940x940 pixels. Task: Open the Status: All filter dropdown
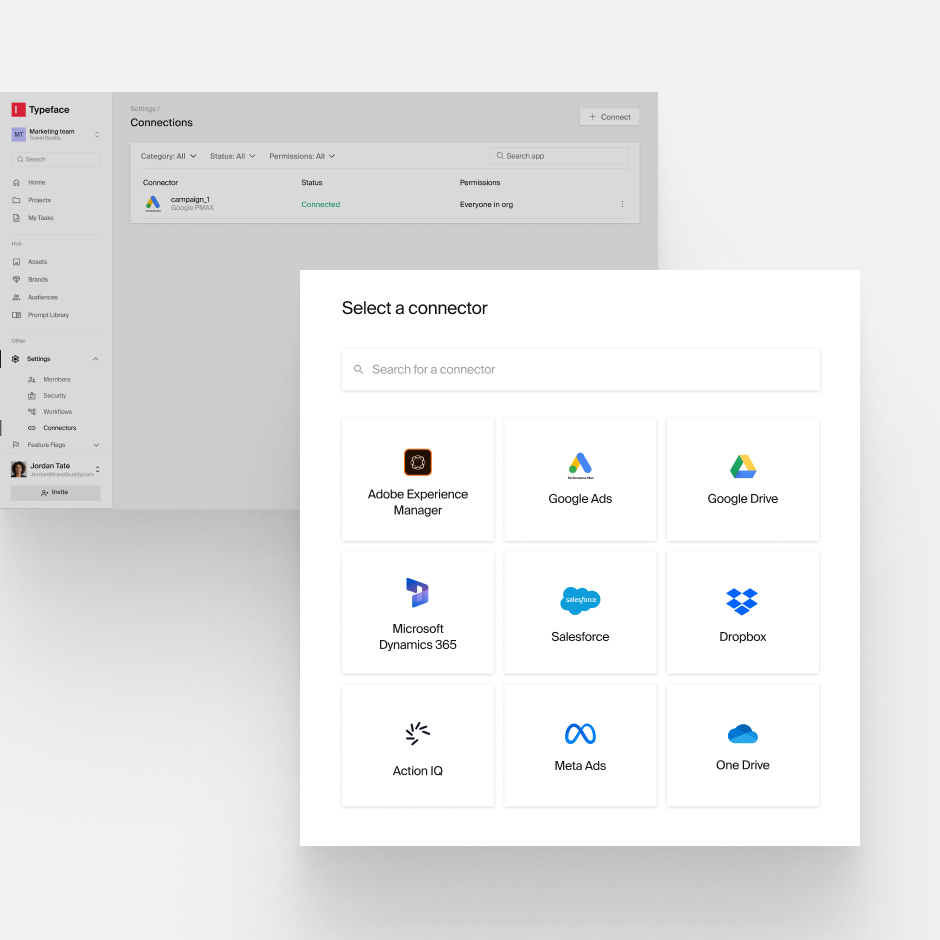pos(233,156)
